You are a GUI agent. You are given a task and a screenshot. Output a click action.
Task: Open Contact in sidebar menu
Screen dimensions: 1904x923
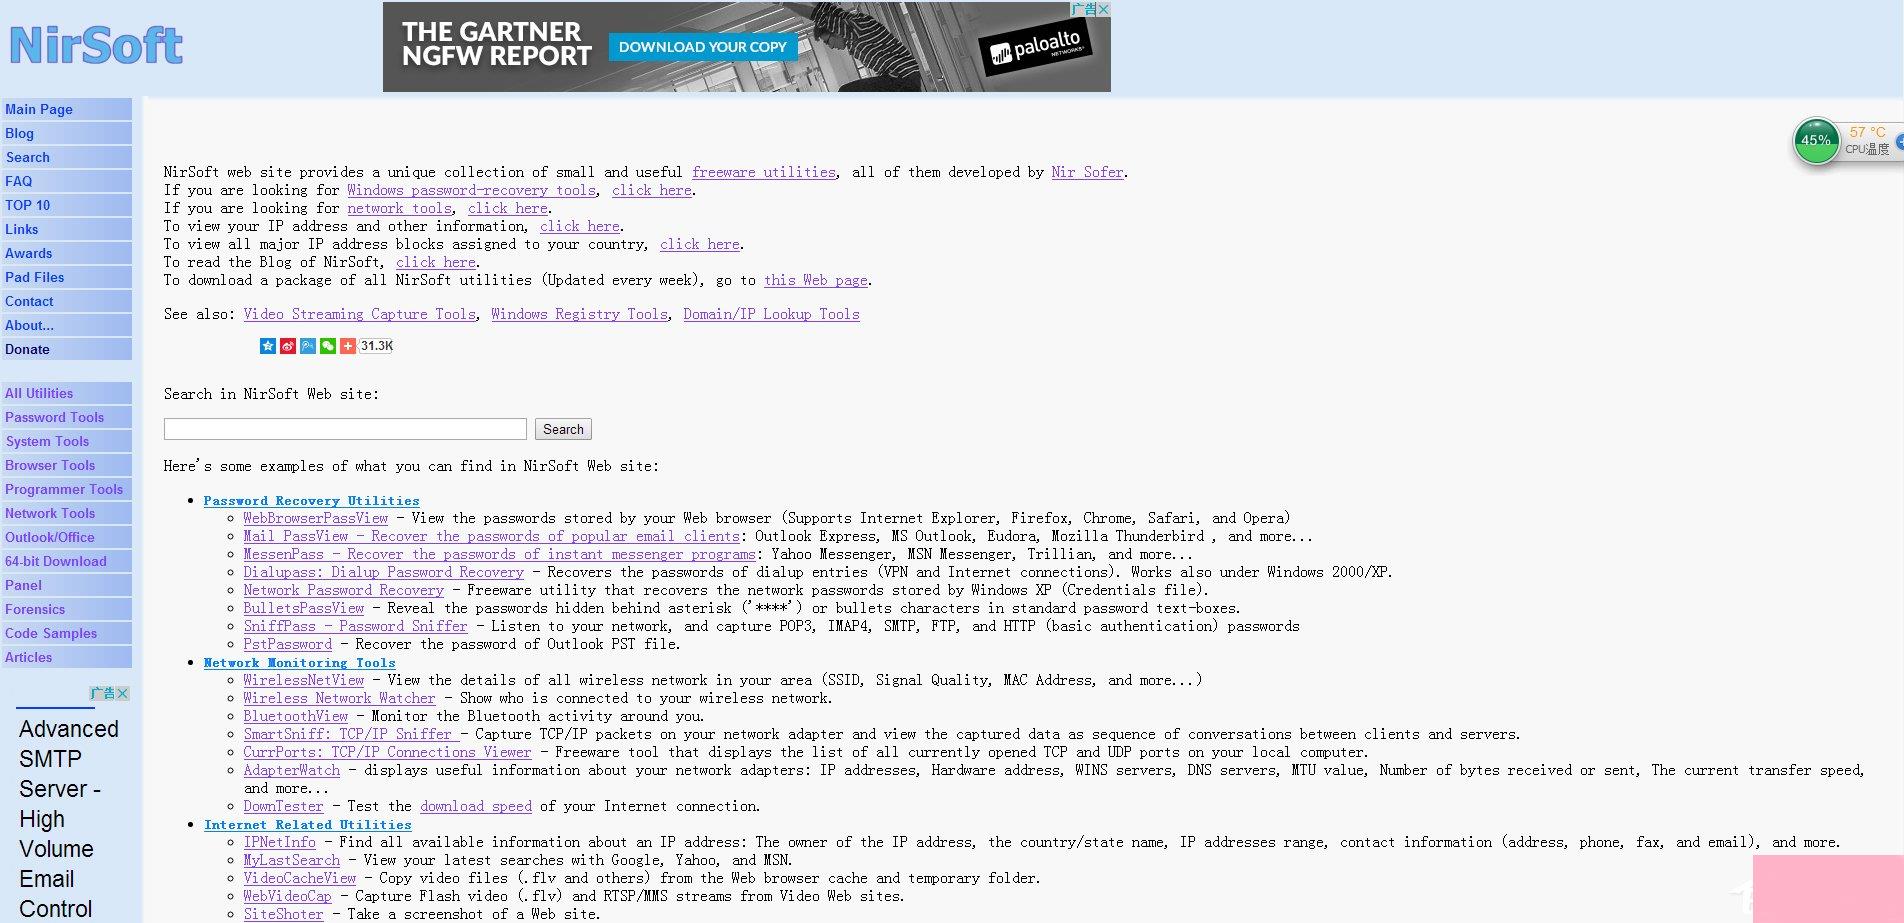click(67, 301)
